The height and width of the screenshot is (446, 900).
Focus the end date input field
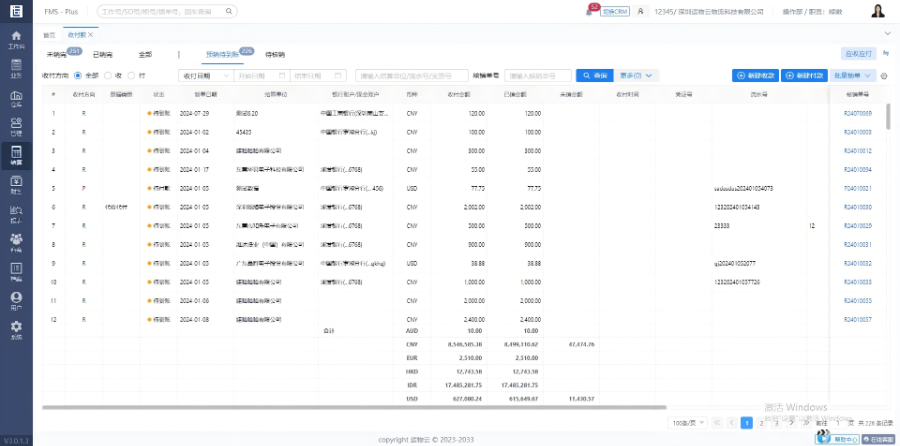pyautogui.click(x=319, y=75)
